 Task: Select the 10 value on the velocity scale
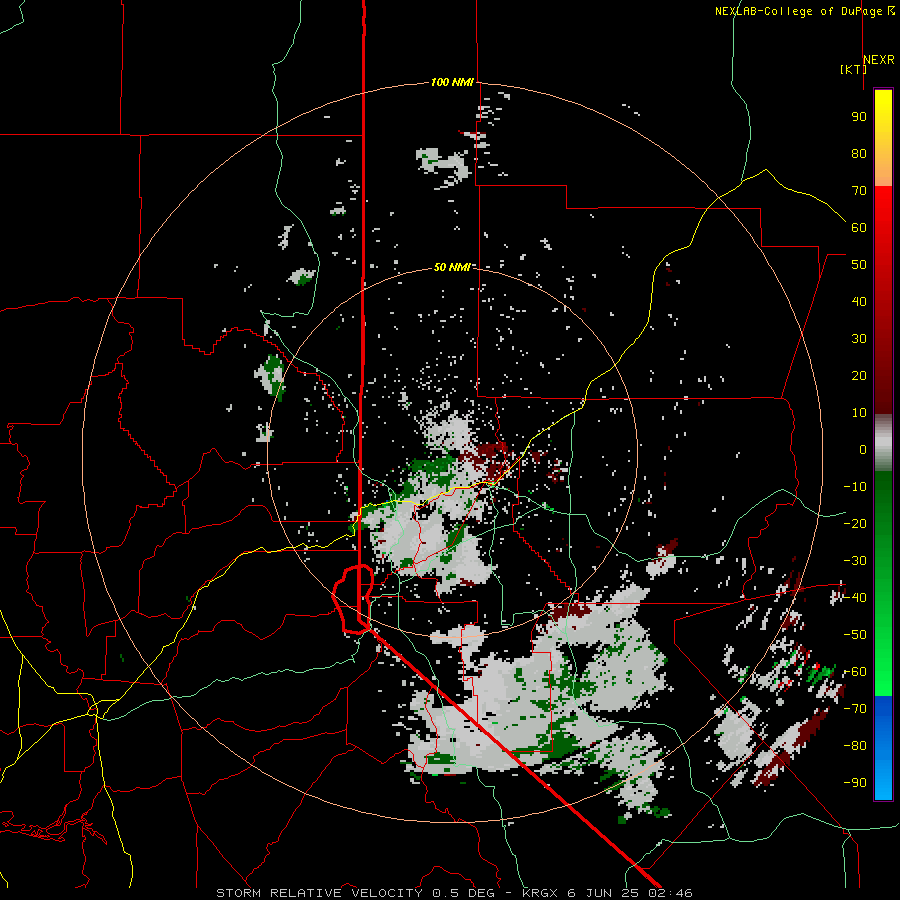coord(859,413)
